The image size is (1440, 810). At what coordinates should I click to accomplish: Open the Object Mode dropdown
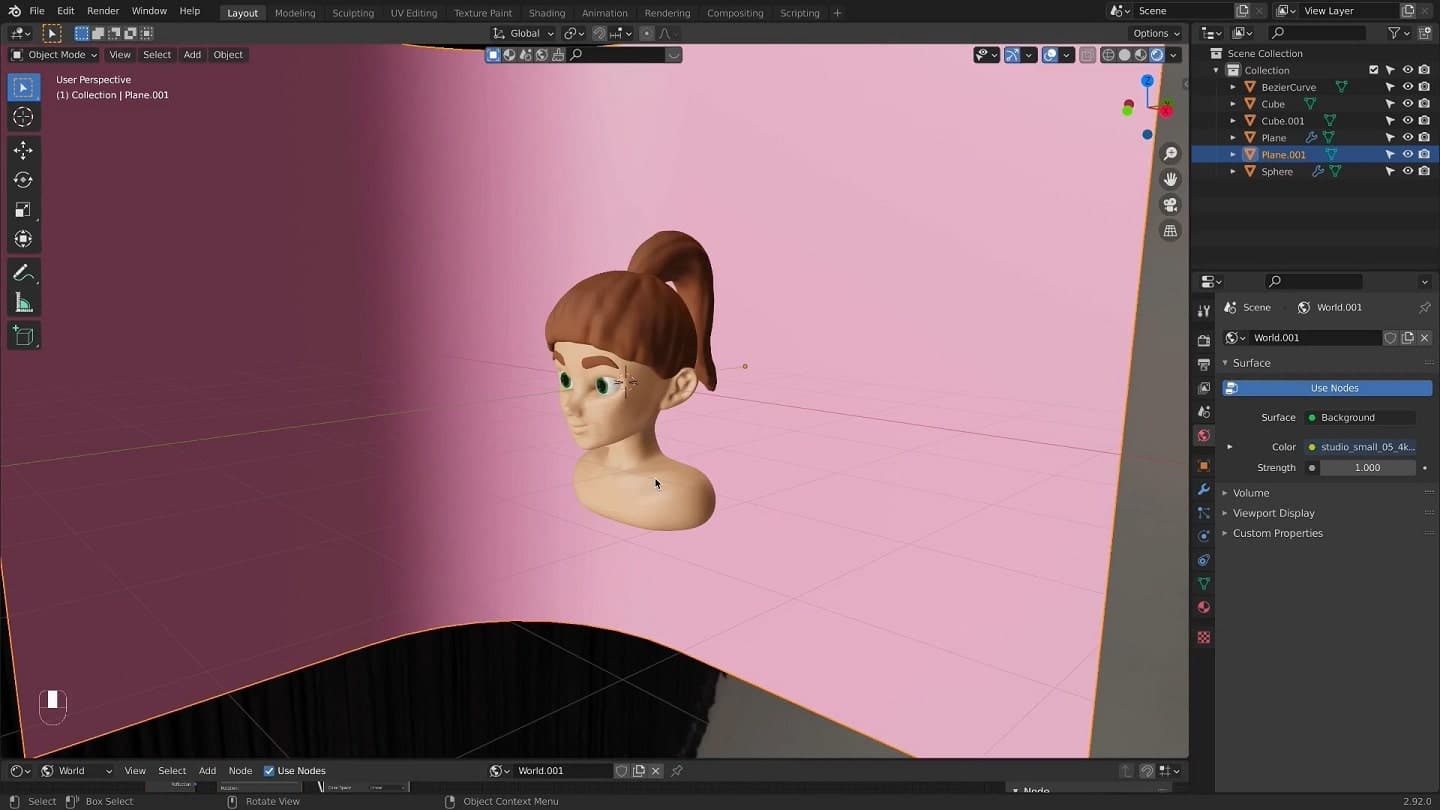[54, 55]
